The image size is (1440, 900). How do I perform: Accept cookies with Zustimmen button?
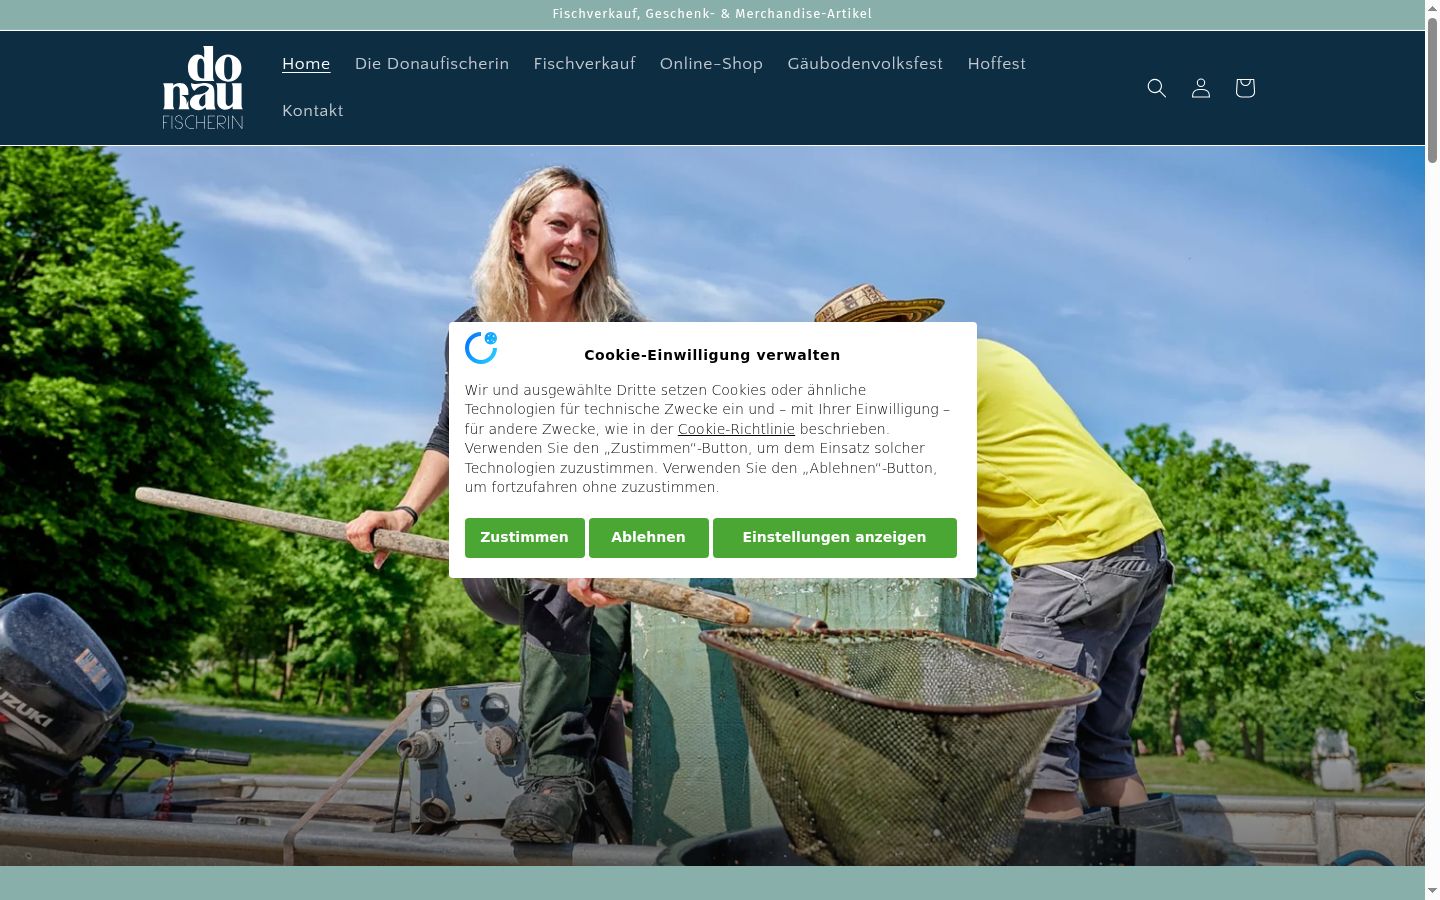525,538
